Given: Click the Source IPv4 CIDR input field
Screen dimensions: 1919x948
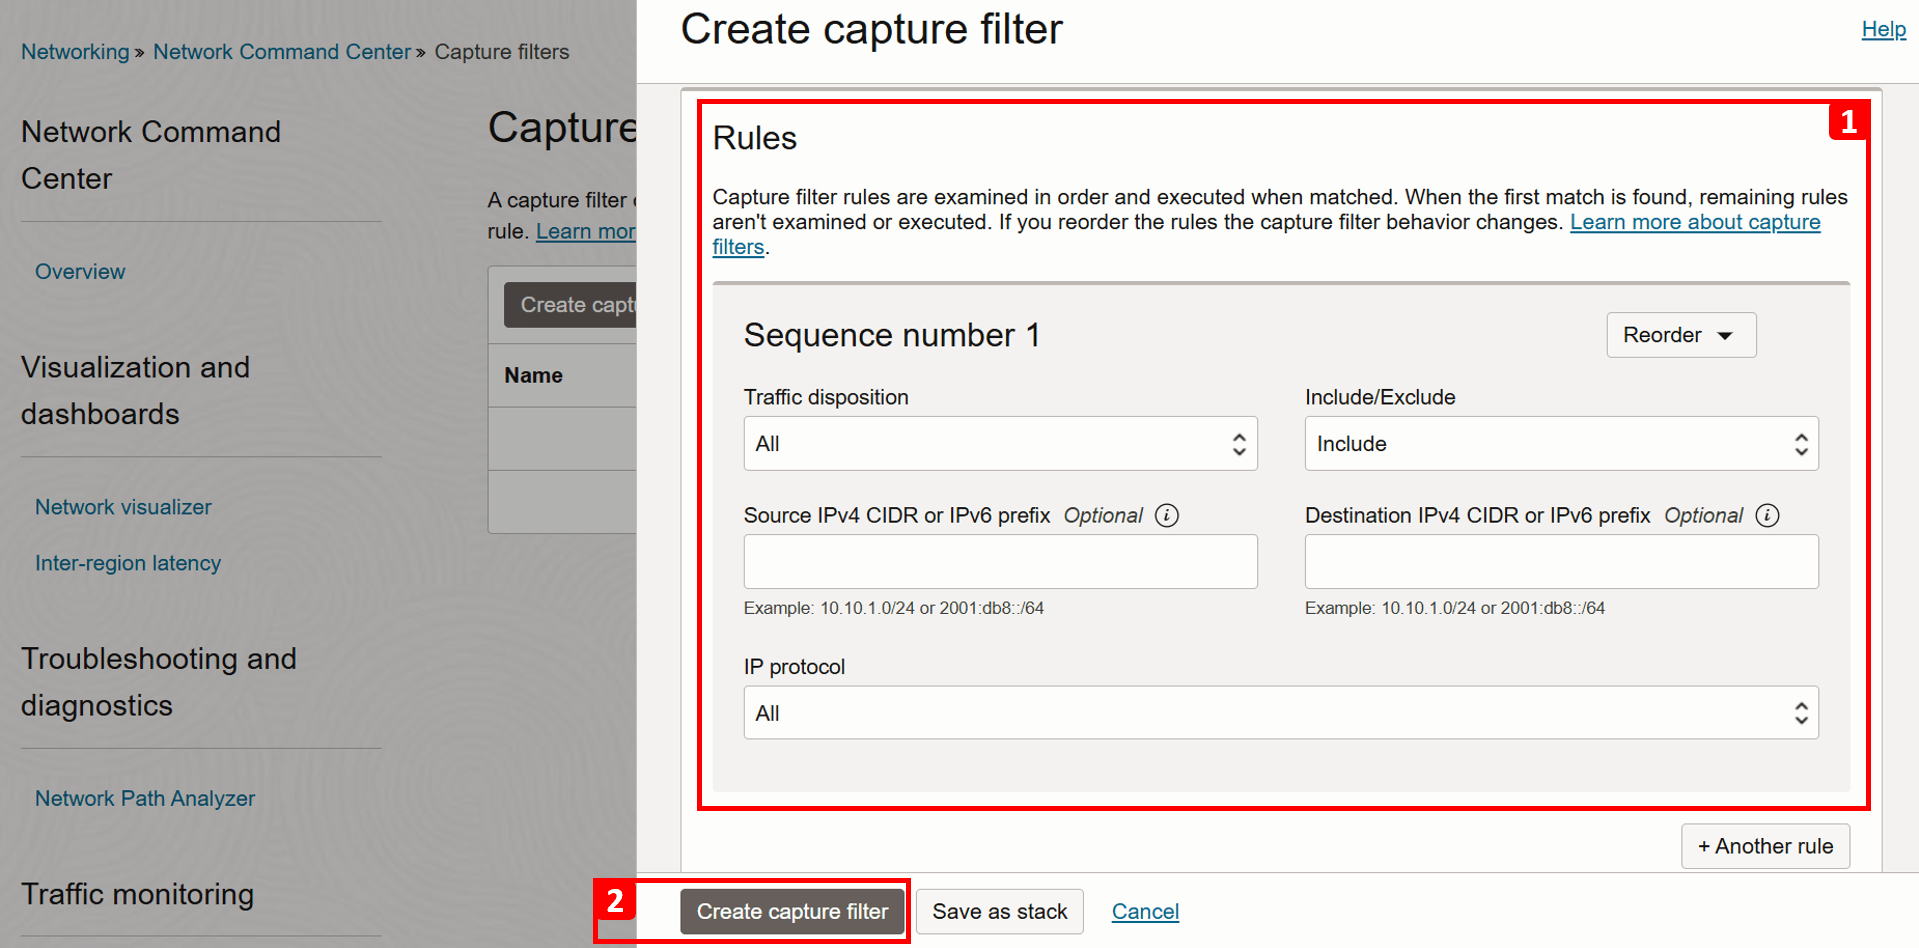Looking at the screenshot, I should [x=1000, y=562].
